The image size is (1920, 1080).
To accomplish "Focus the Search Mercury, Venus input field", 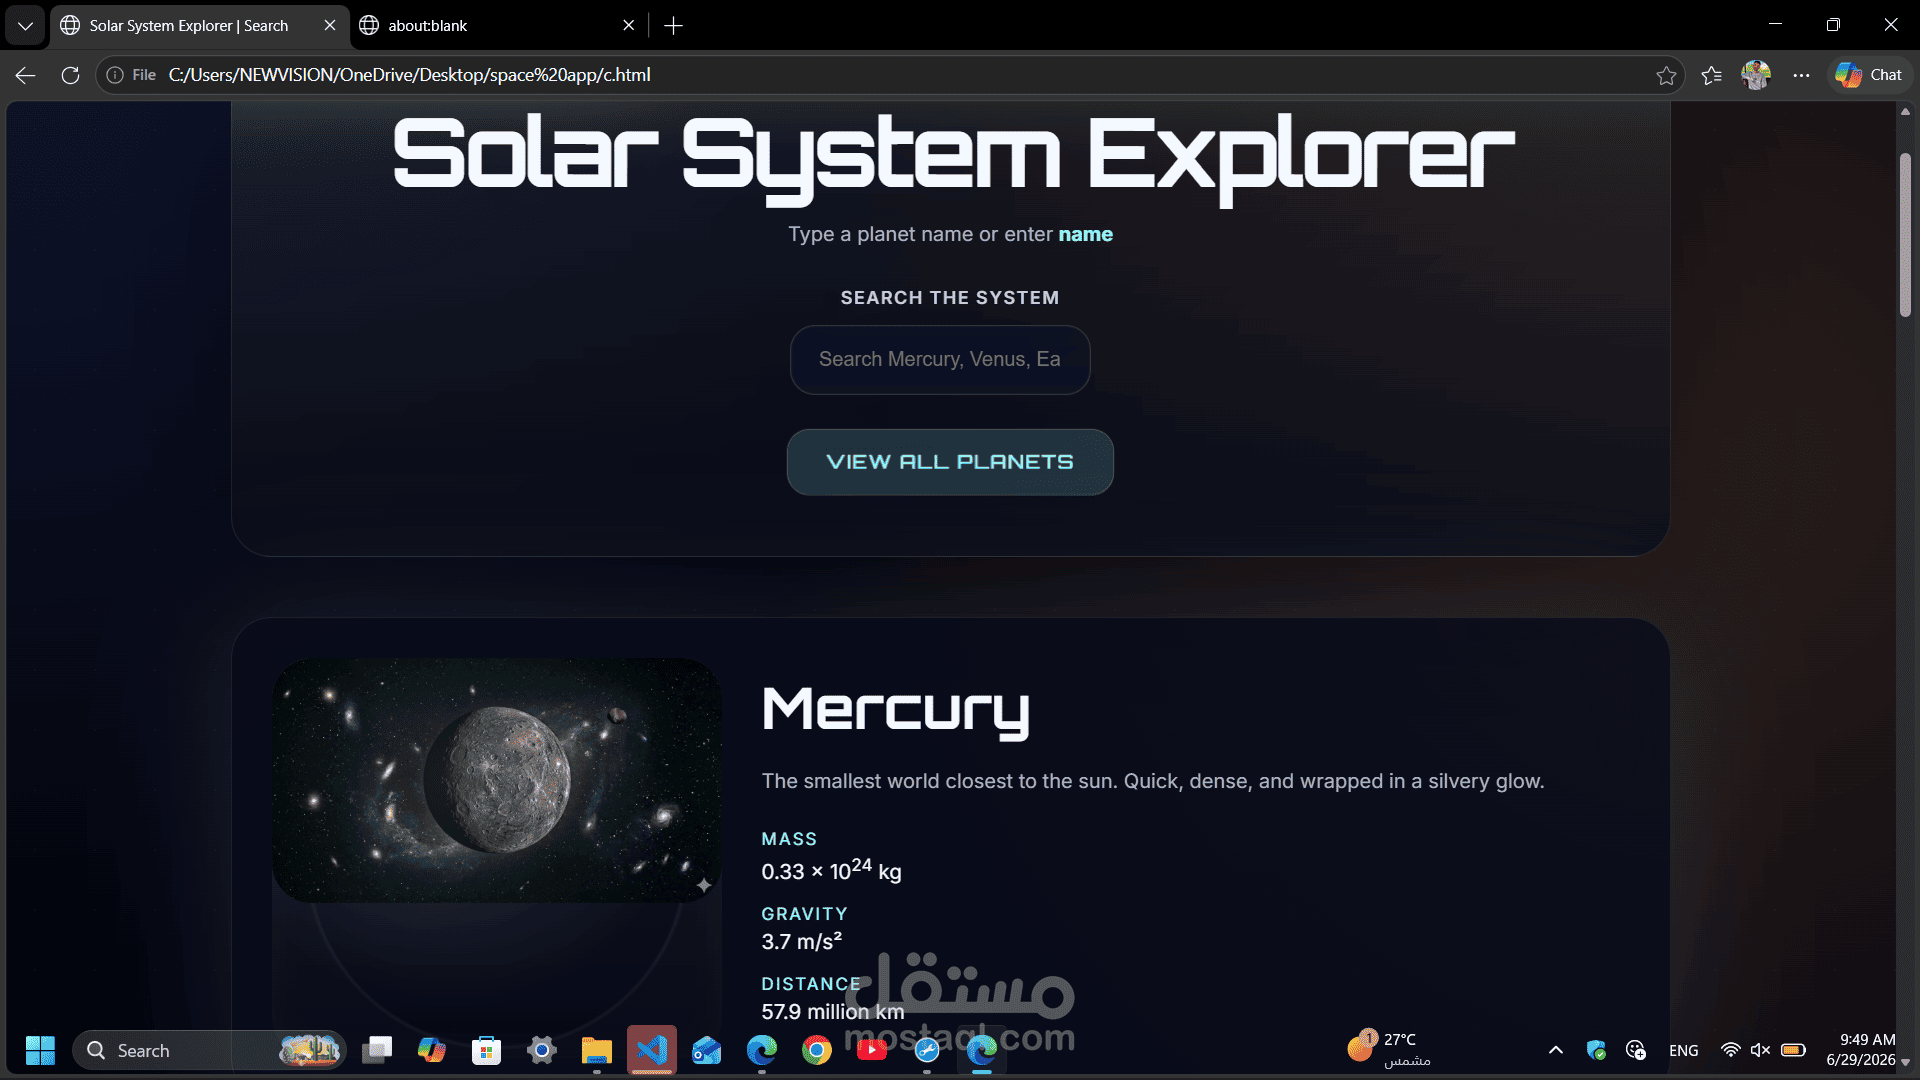I will (x=940, y=359).
